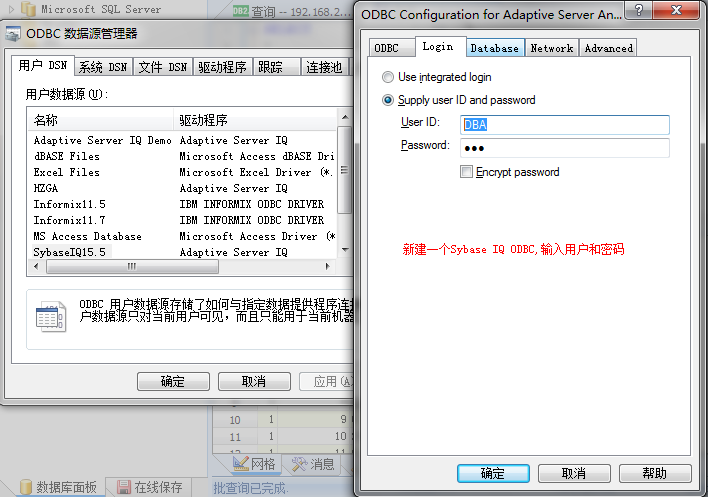Click 取消 in ODBC 数据源管理器 window
The height and width of the screenshot is (497, 708).
[x=254, y=381]
